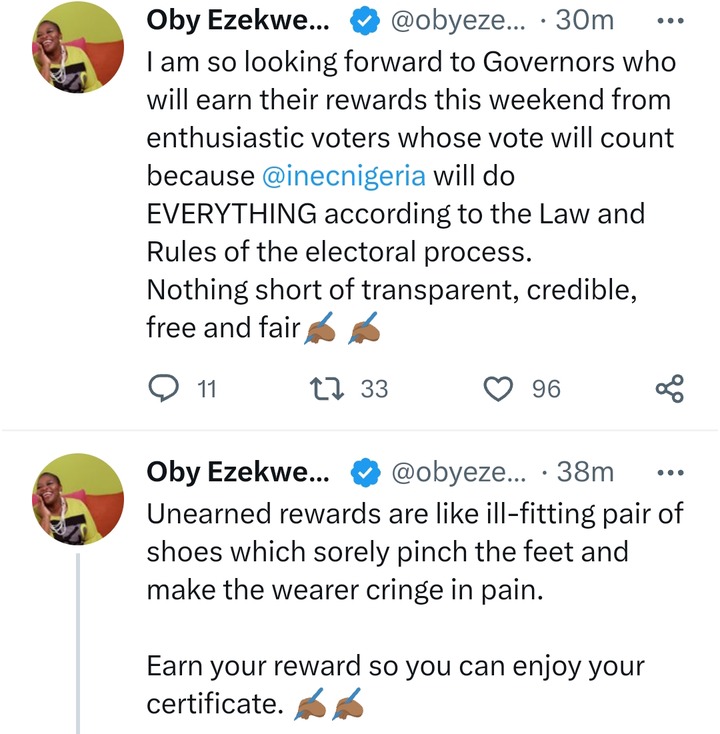Click the 30m timestamp
Viewport: 720px width, 734px height.
585,22
